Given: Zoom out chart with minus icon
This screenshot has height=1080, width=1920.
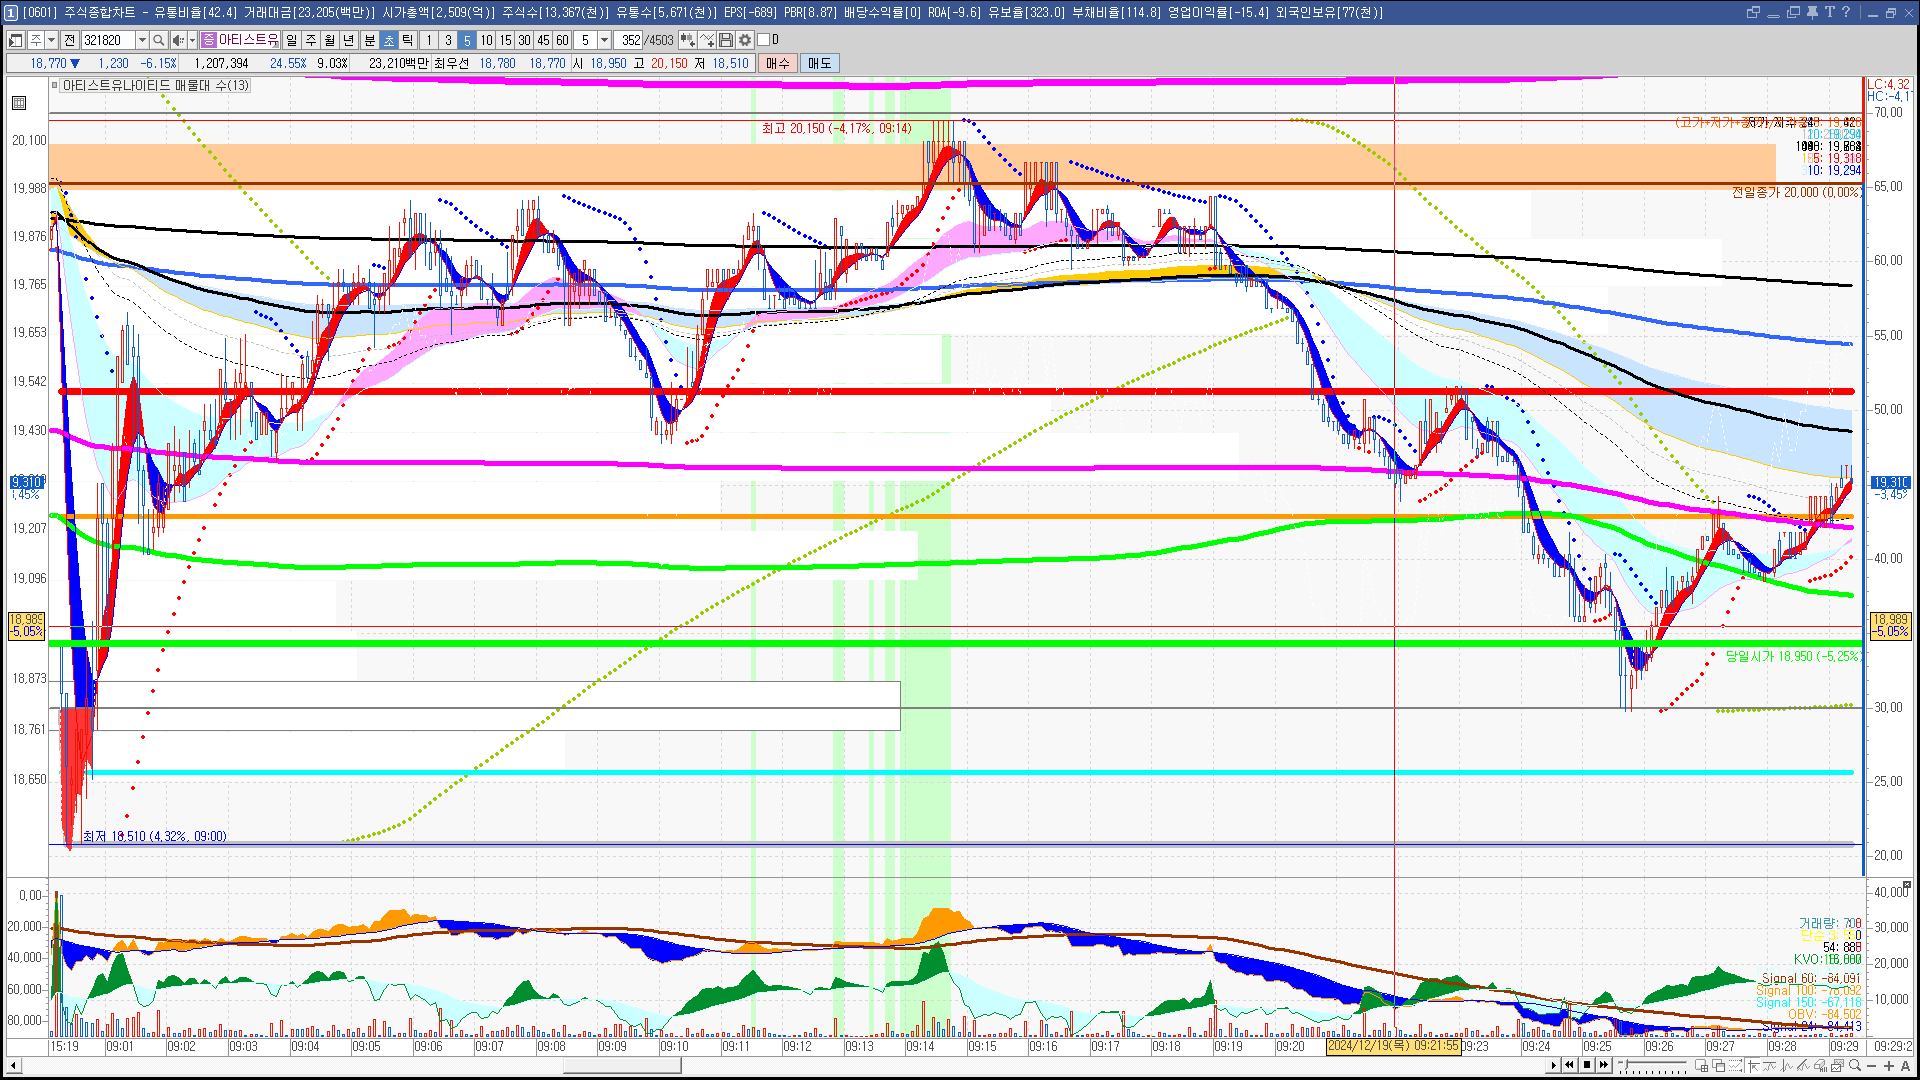Looking at the screenshot, I should click(1871, 1066).
